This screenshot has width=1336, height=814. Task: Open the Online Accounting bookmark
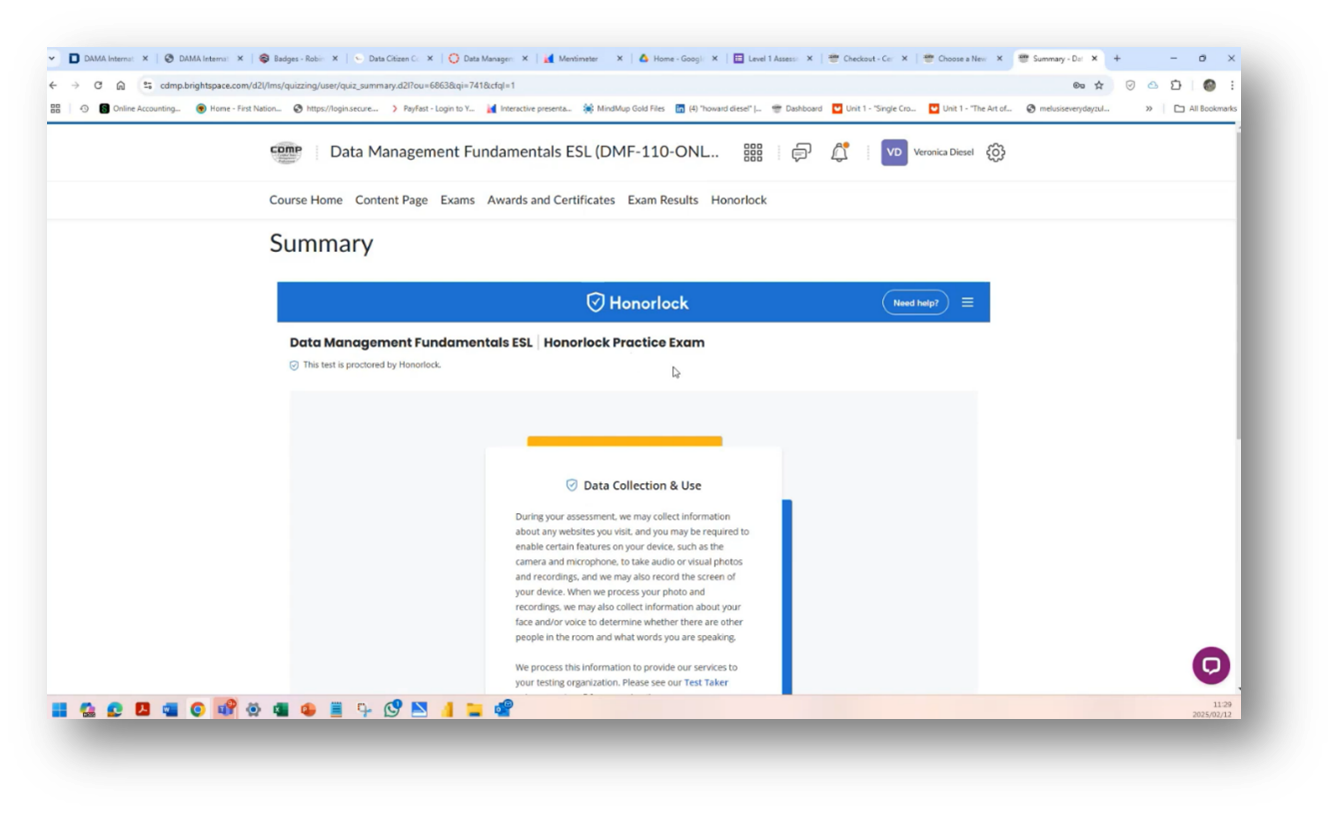(140, 108)
